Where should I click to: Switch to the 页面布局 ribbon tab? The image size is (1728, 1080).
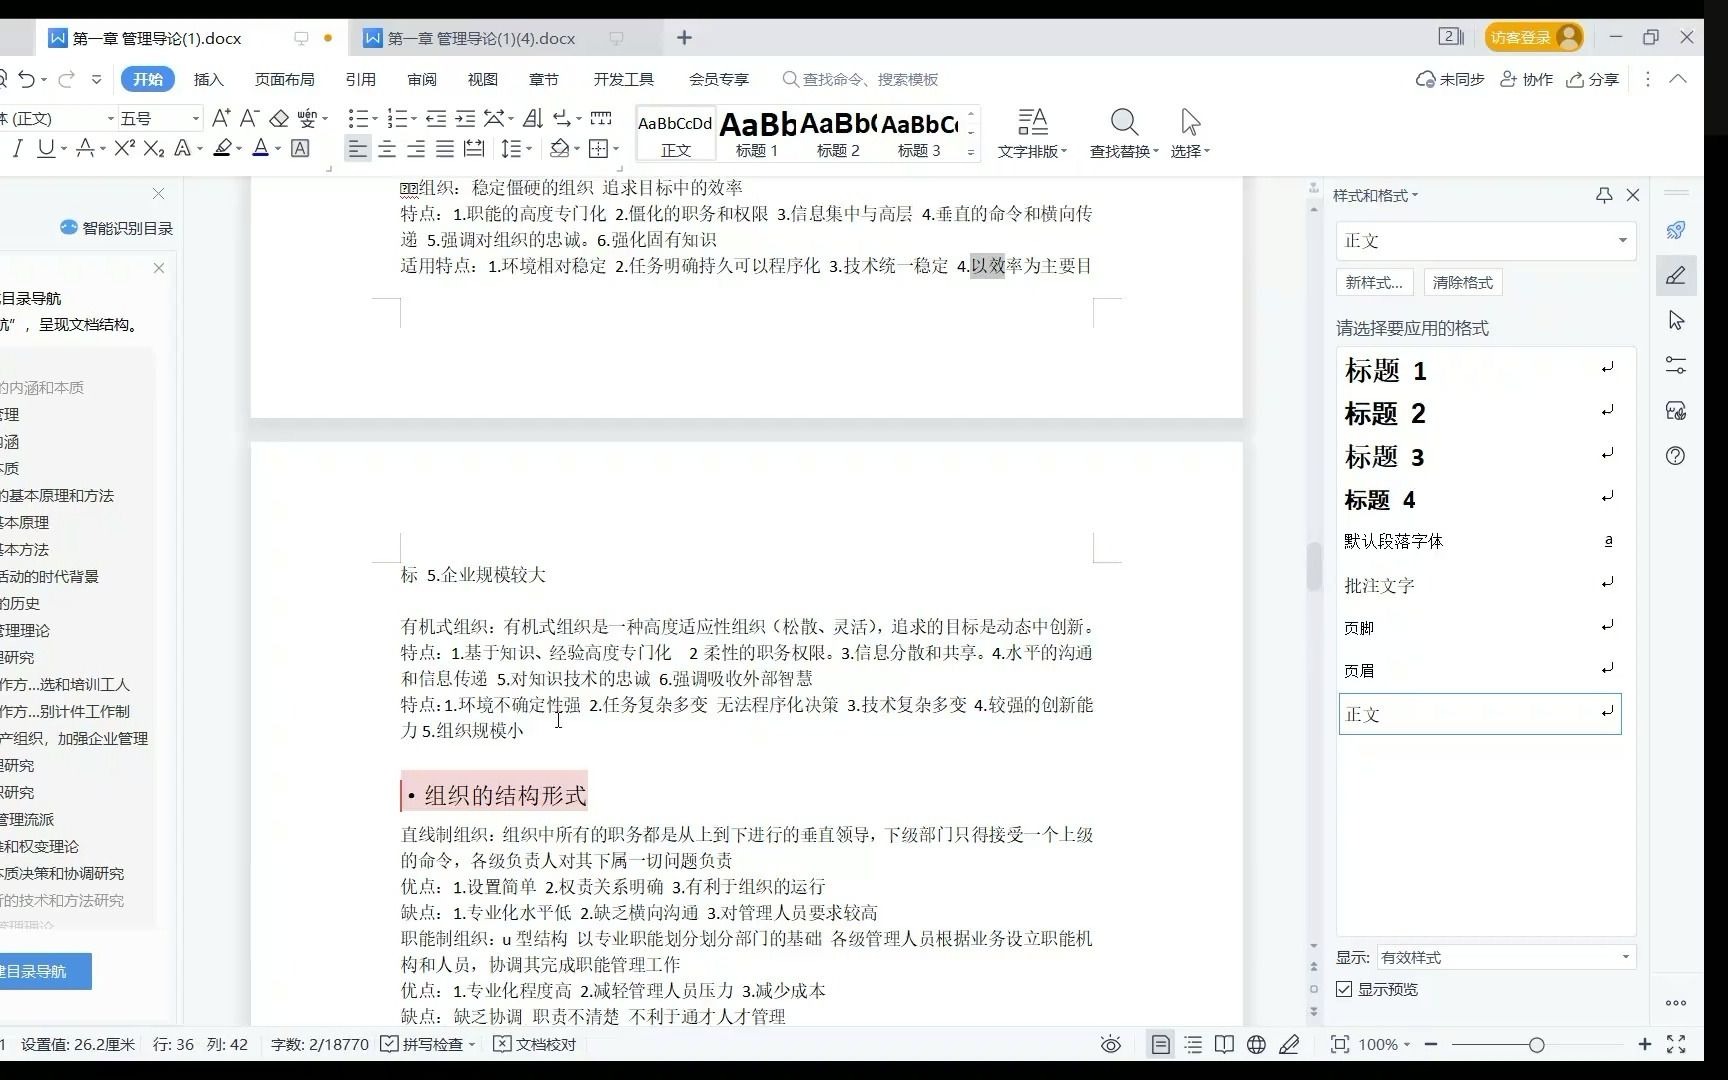[284, 79]
